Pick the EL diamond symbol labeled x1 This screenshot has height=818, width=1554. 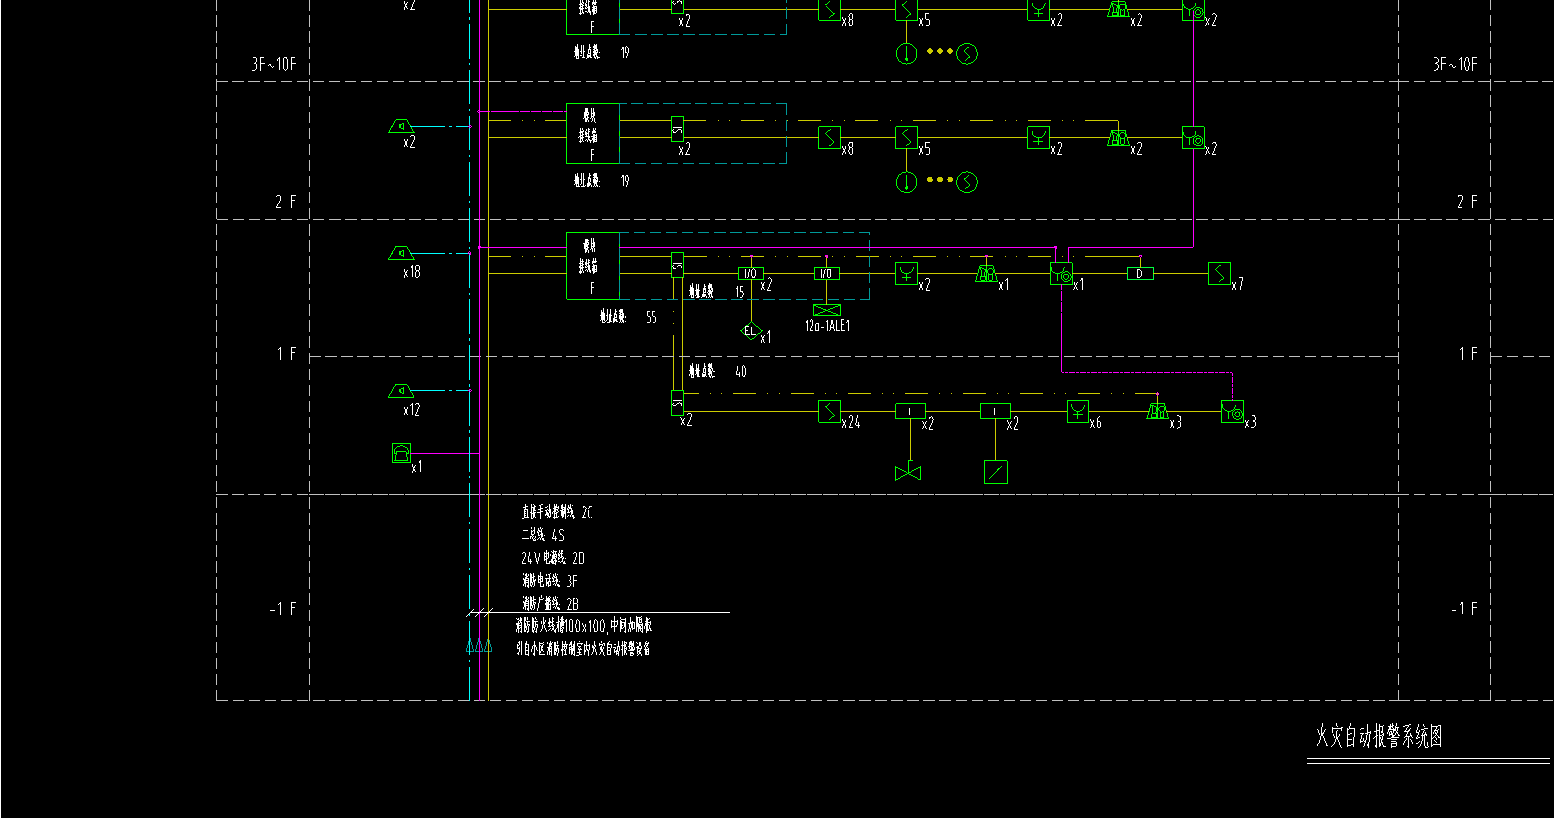tap(751, 331)
